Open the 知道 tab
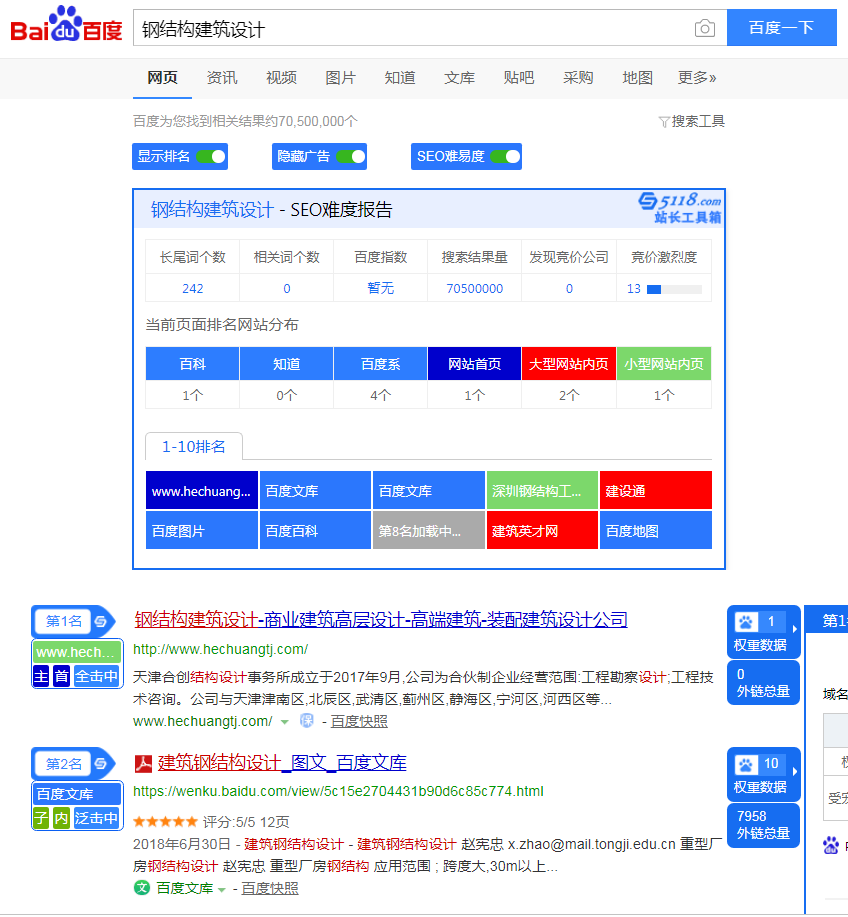Viewport: 848px width, 917px height. 400,78
